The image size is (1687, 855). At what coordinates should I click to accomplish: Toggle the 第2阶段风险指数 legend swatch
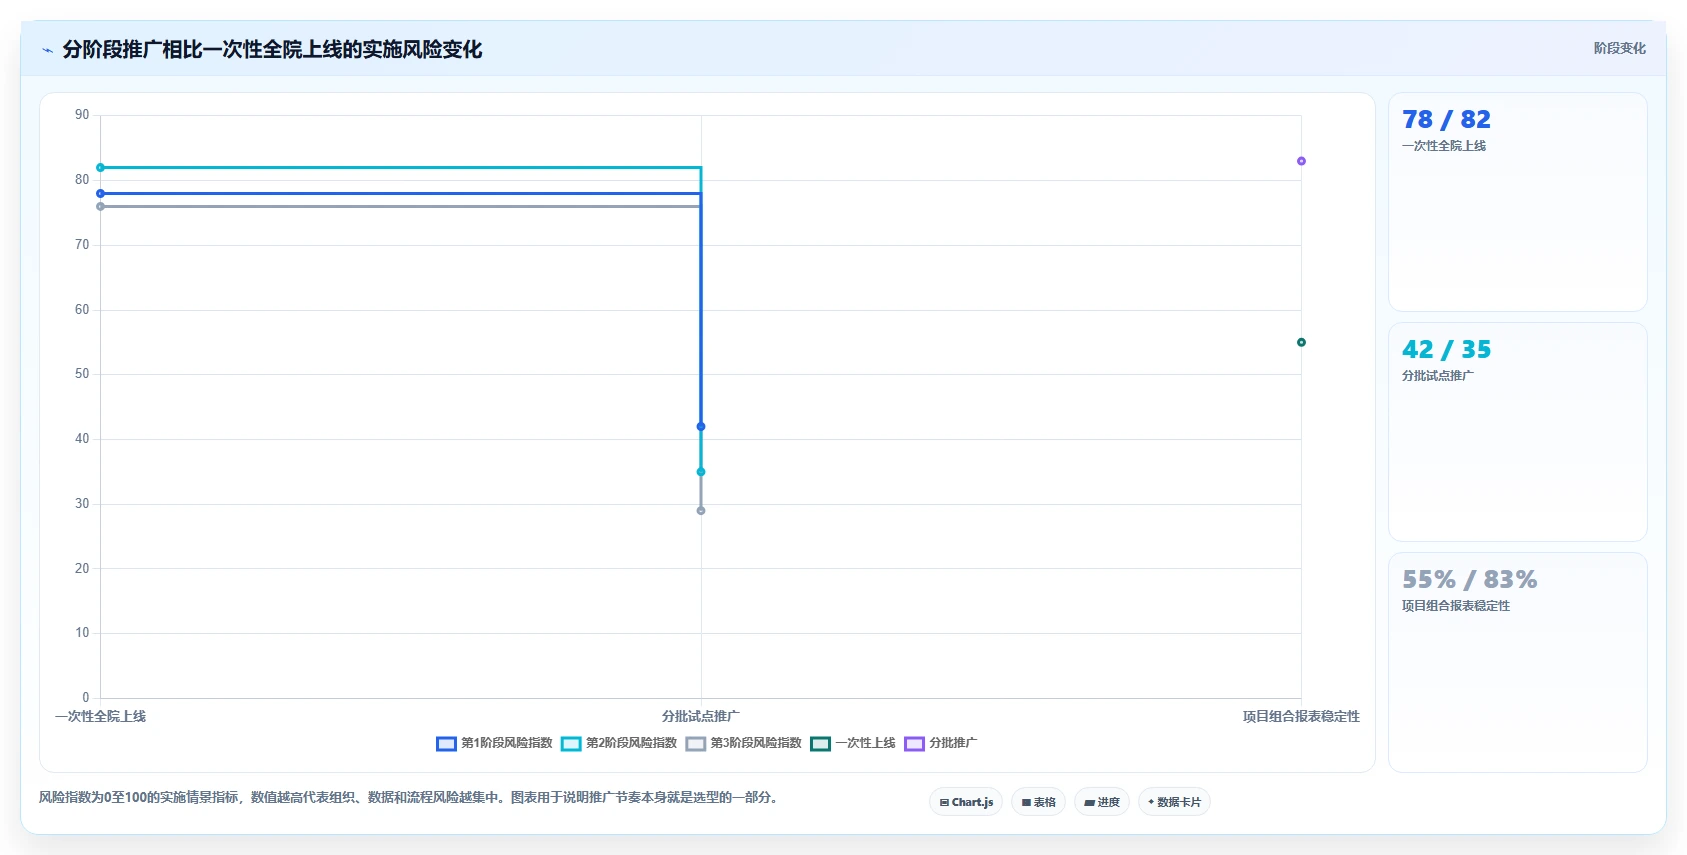tap(571, 743)
